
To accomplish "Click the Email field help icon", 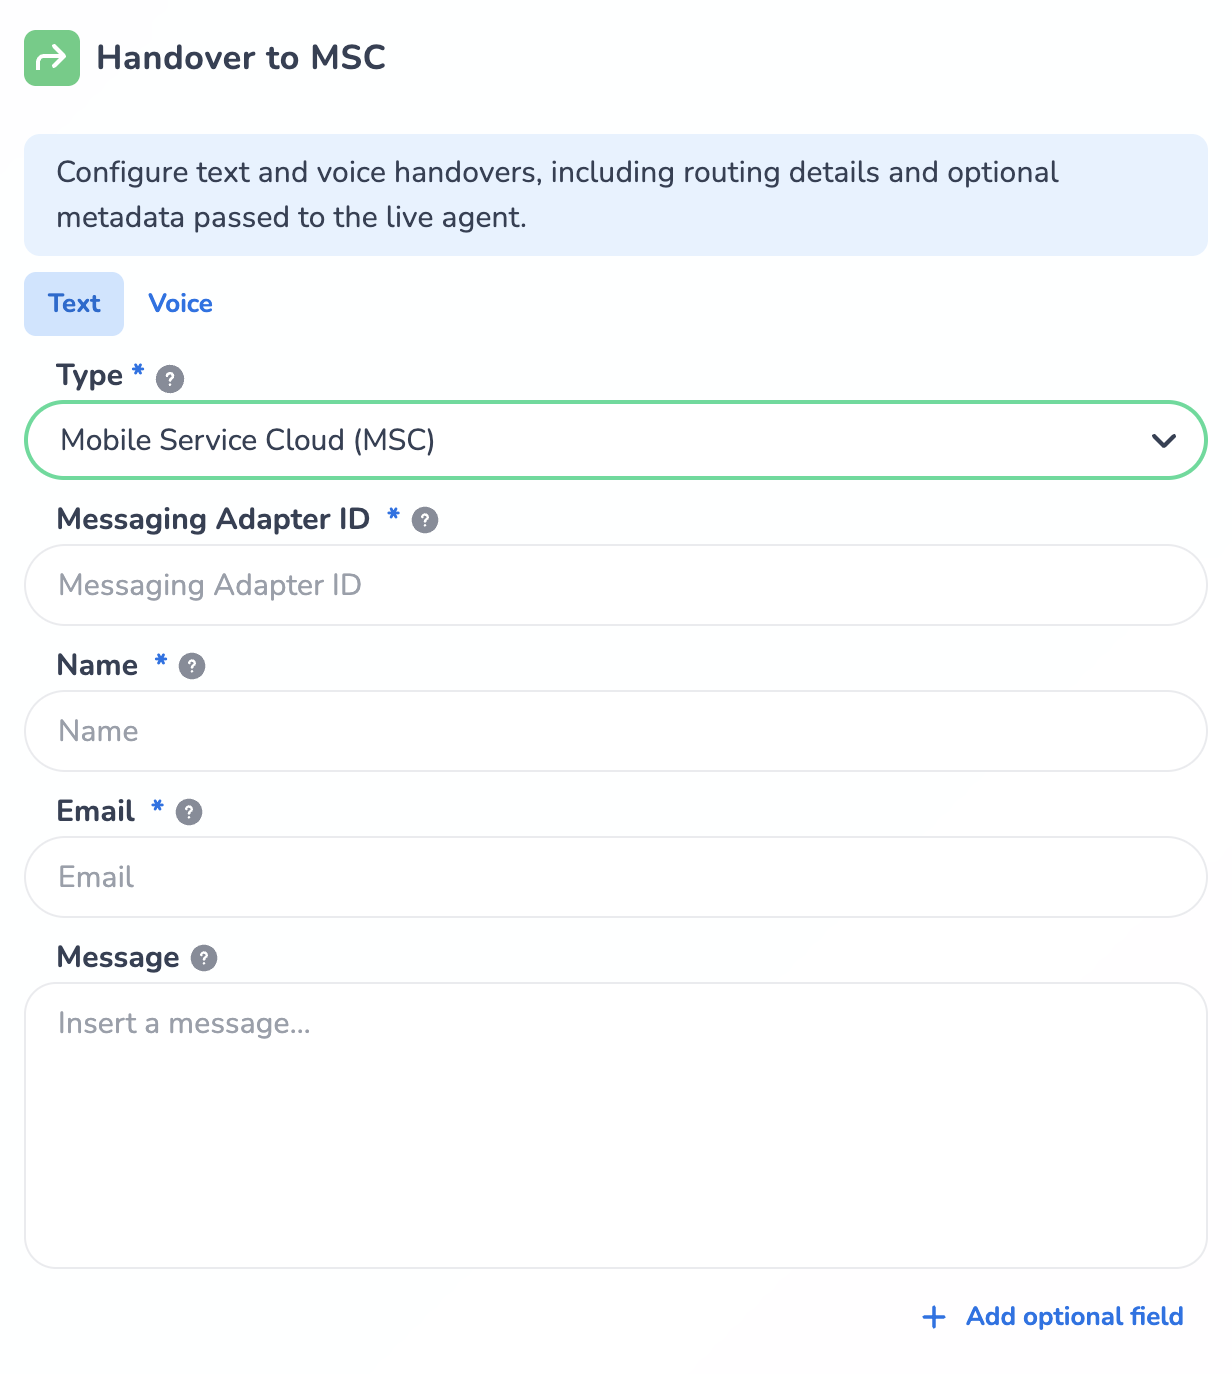I will (x=189, y=812).
